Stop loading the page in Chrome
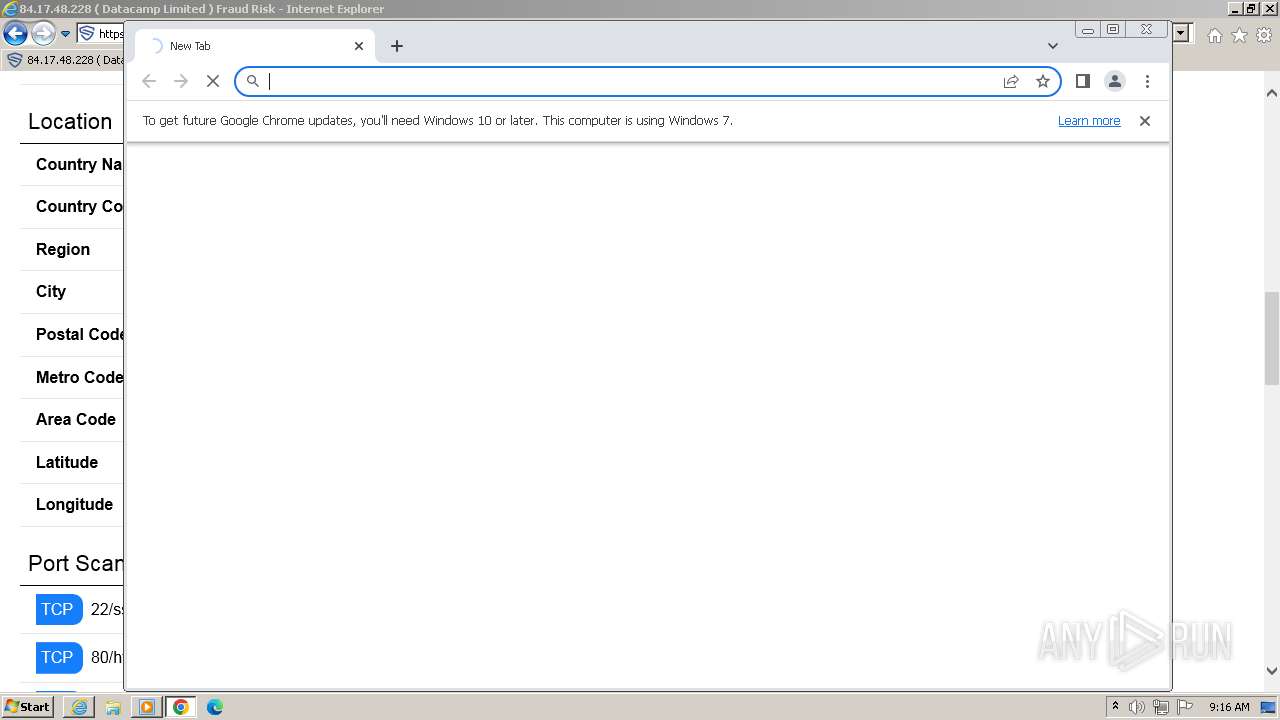1280x720 pixels. 213,81
